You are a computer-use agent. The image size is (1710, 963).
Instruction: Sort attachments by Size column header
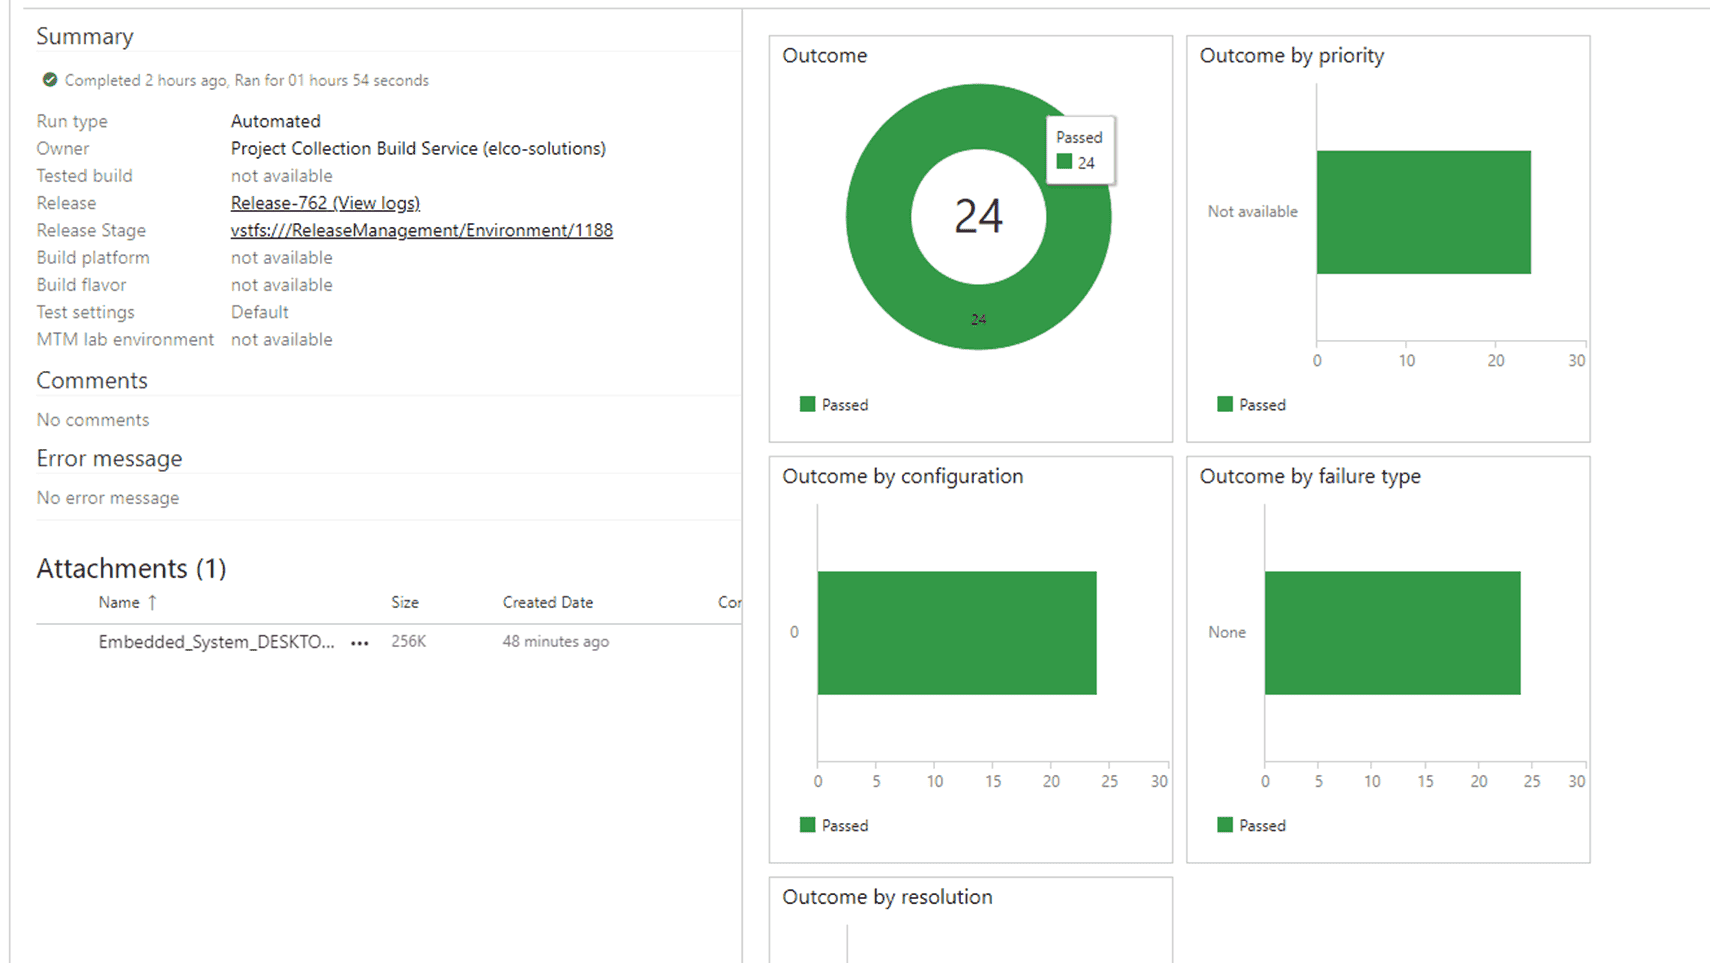point(405,602)
